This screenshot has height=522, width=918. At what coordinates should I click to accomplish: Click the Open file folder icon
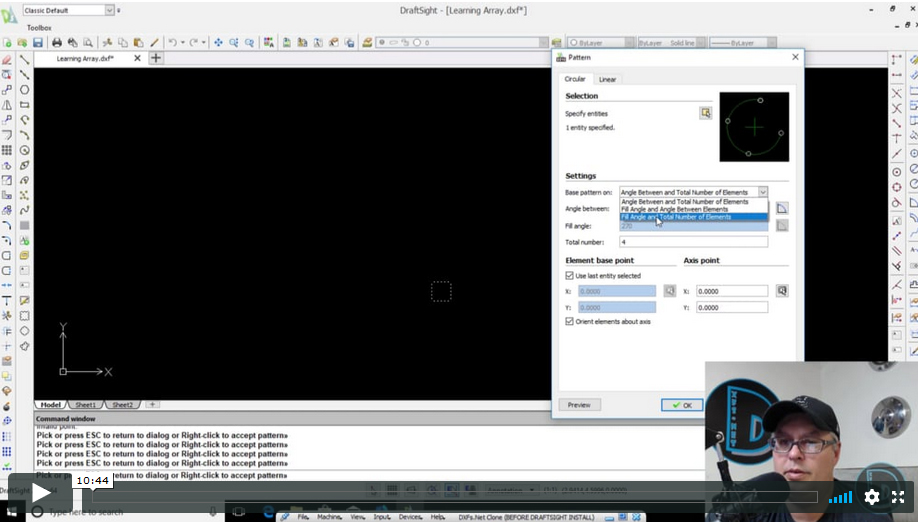coord(22,43)
